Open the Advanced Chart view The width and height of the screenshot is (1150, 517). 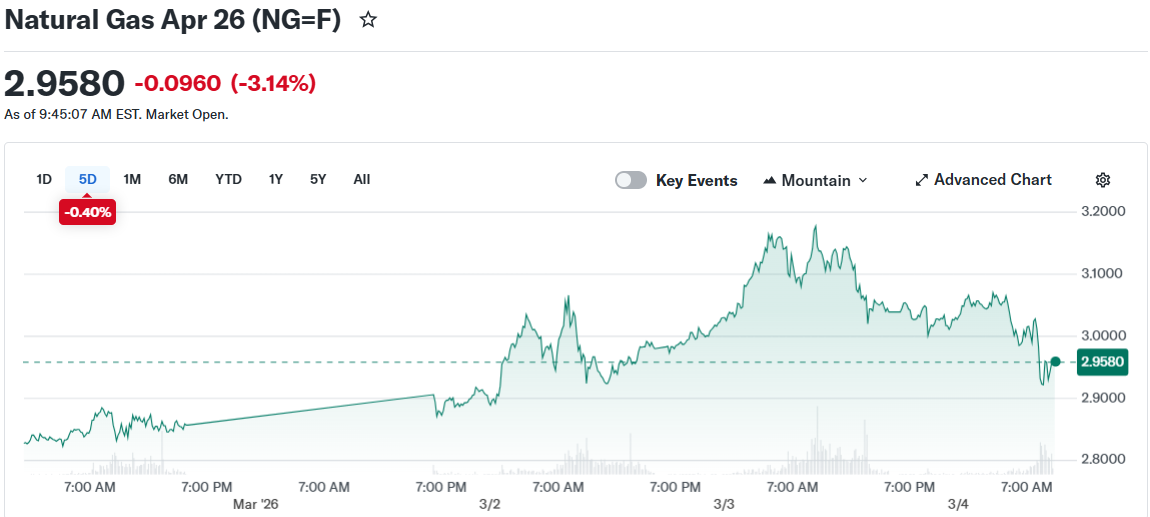tap(983, 180)
